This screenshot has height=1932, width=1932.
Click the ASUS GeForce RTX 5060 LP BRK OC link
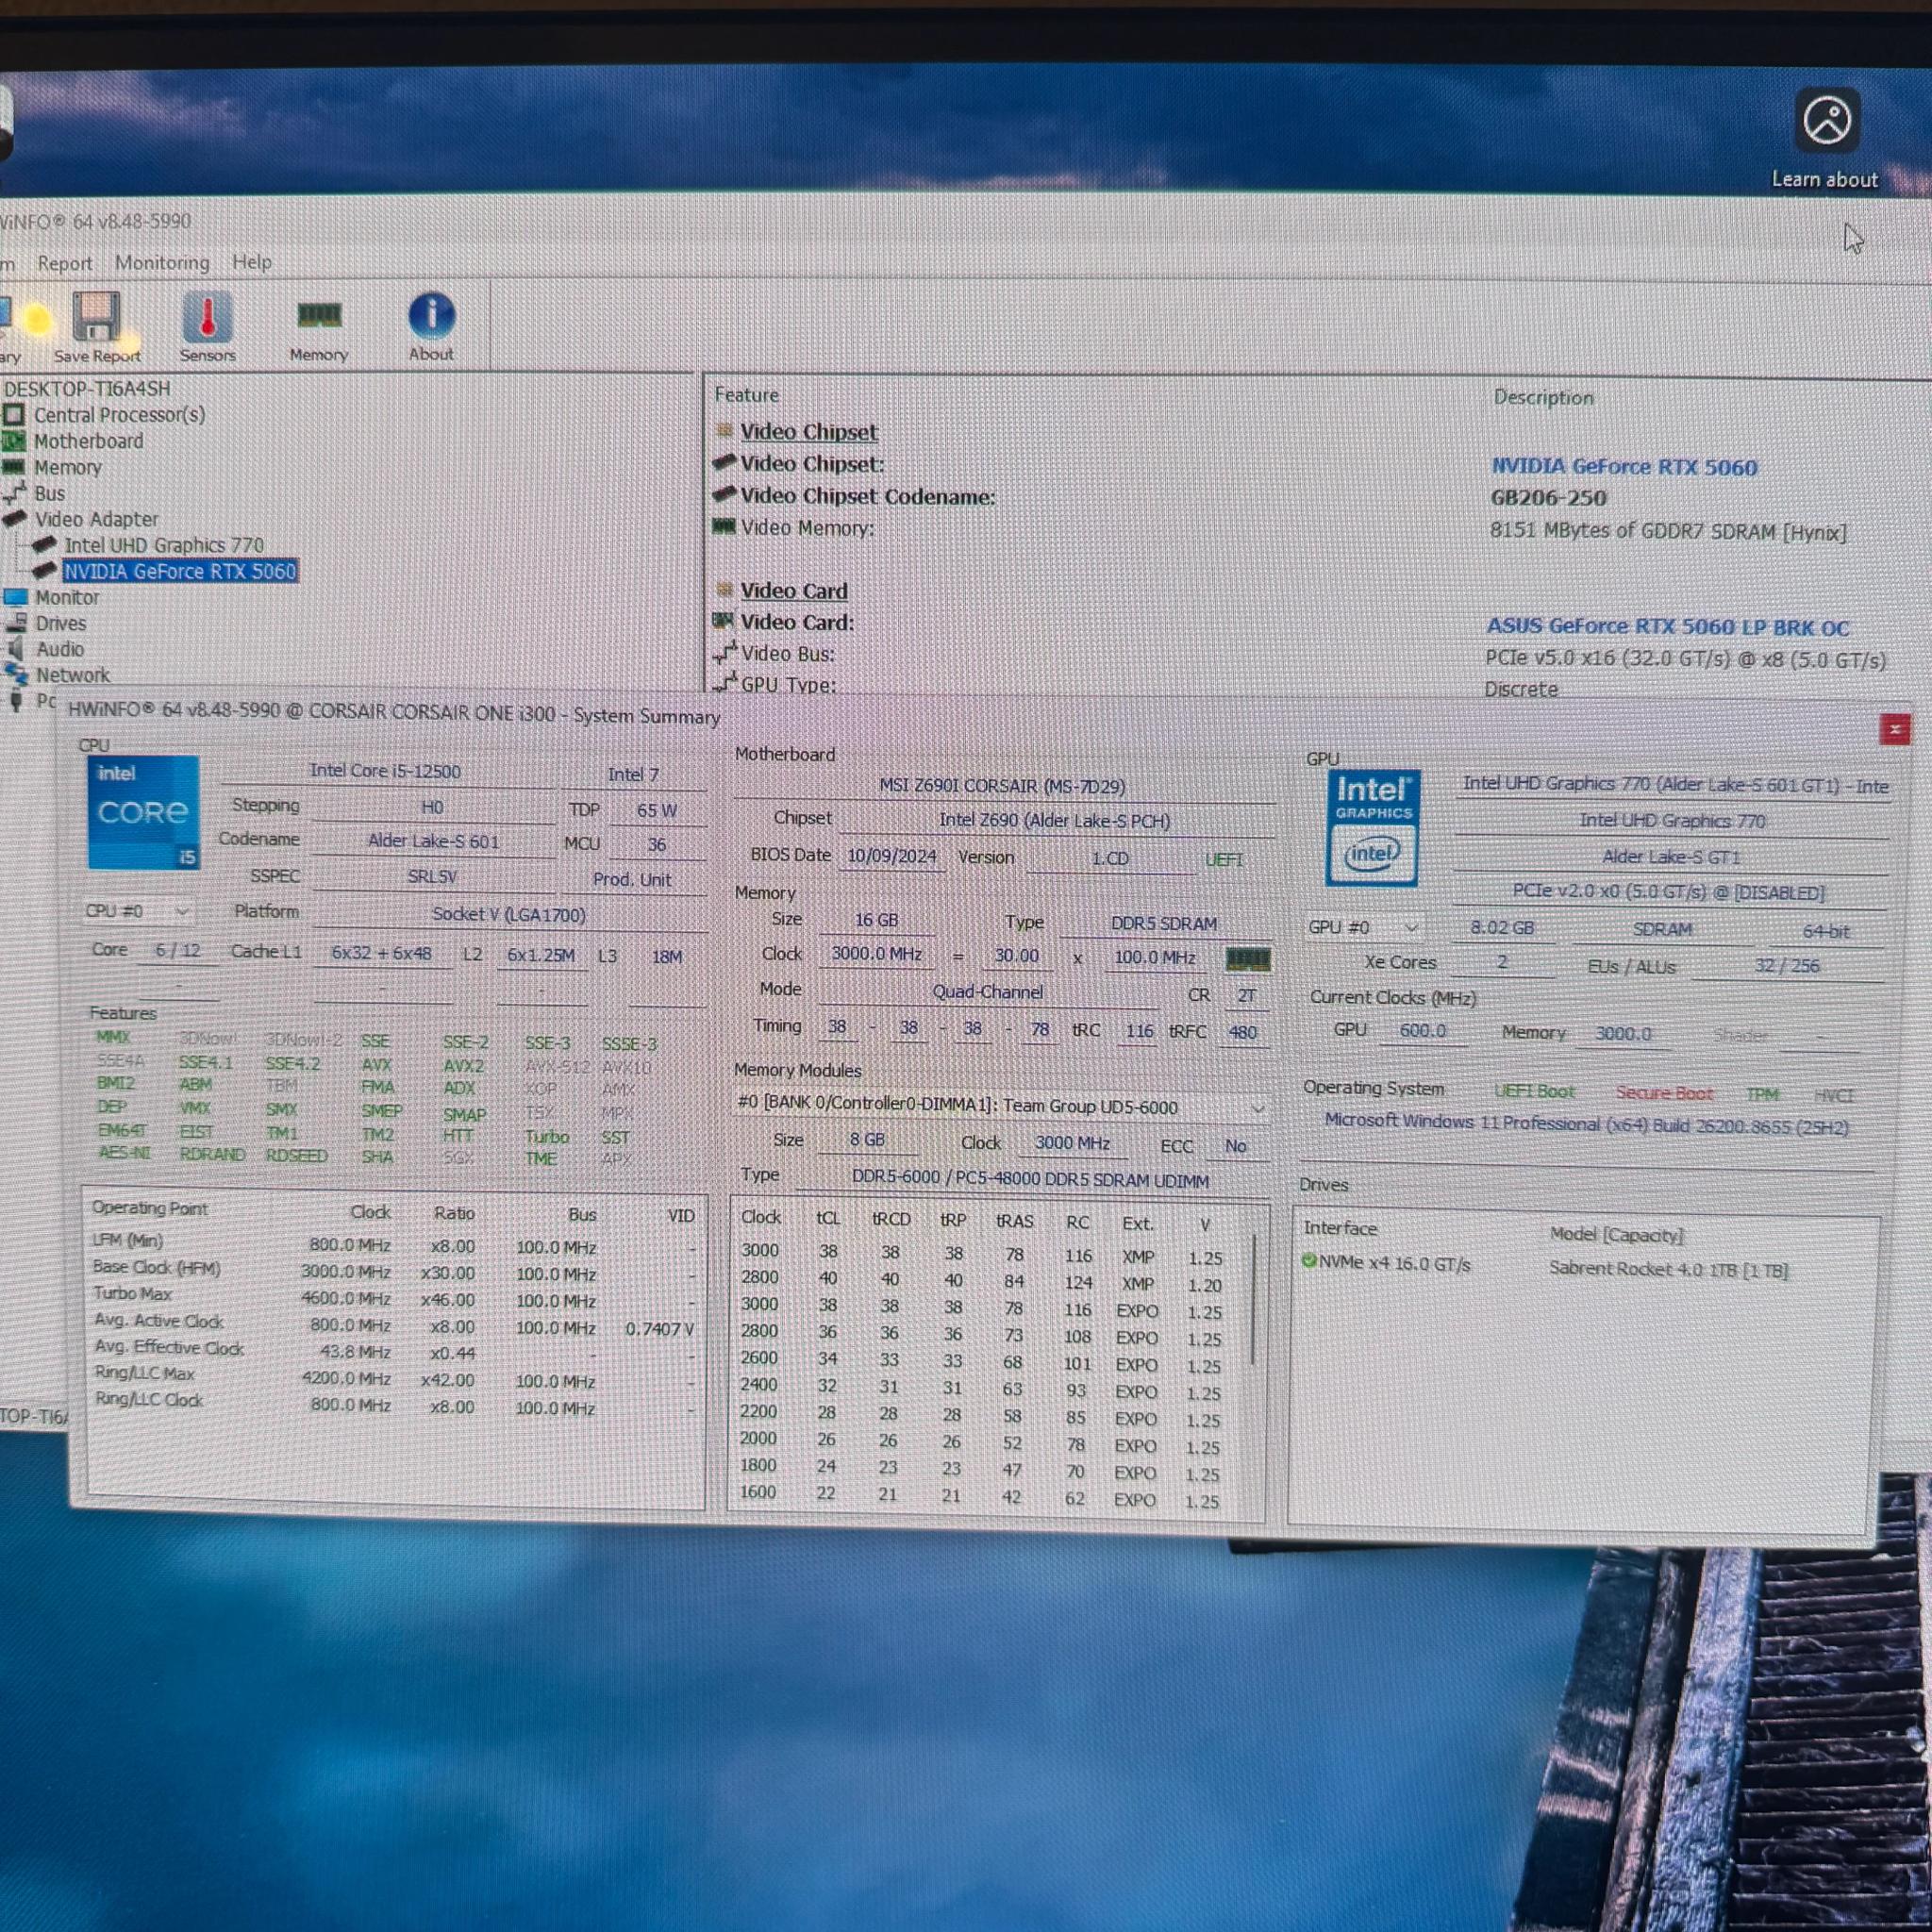[1668, 627]
